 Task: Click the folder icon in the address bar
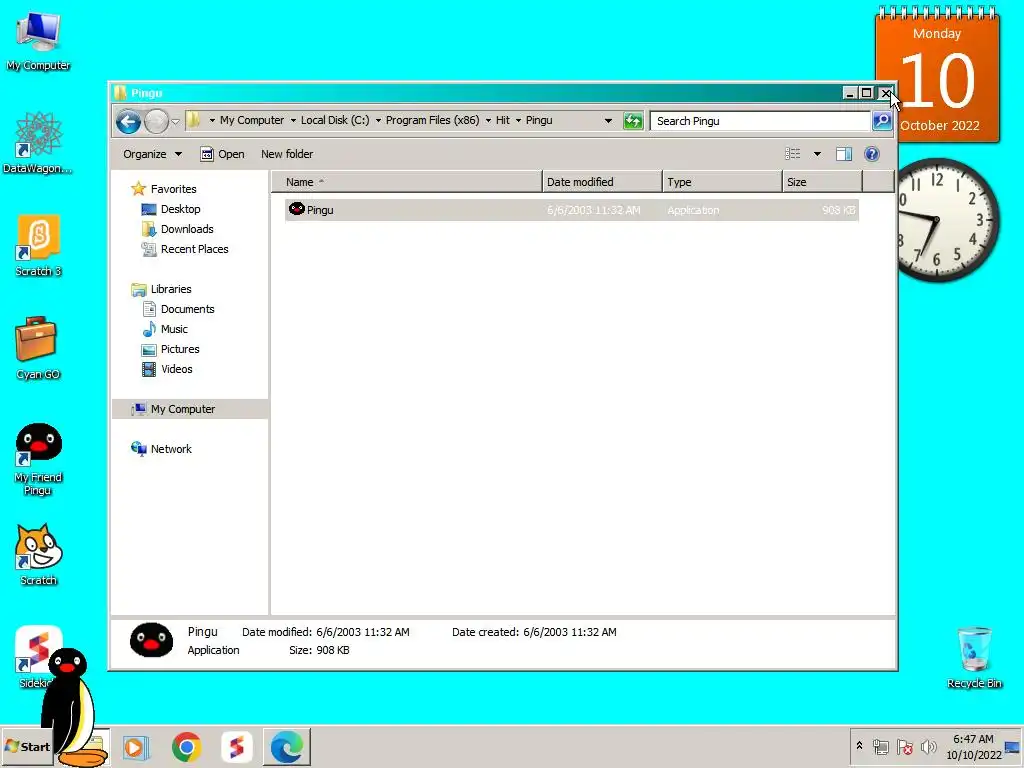193,120
